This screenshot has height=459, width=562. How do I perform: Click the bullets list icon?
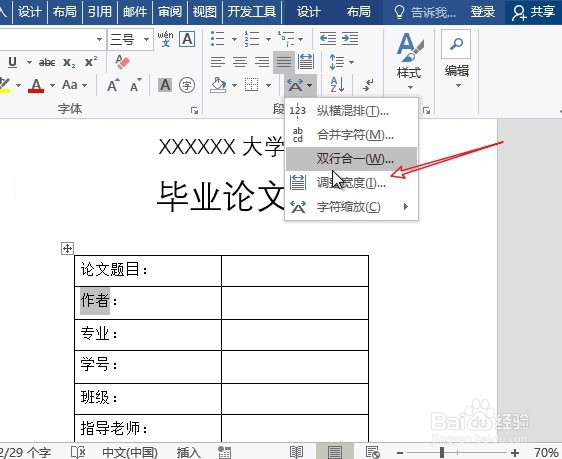(x=218, y=38)
